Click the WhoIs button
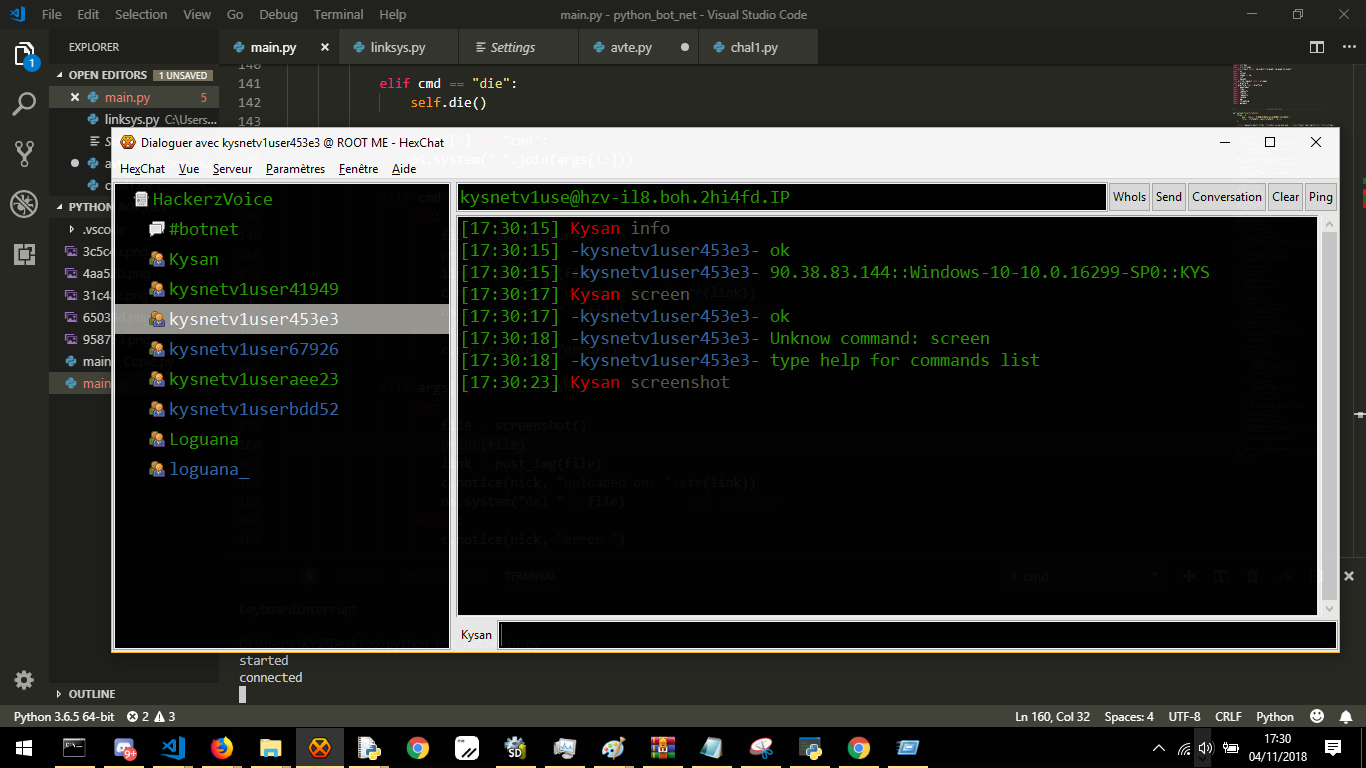 click(1129, 197)
